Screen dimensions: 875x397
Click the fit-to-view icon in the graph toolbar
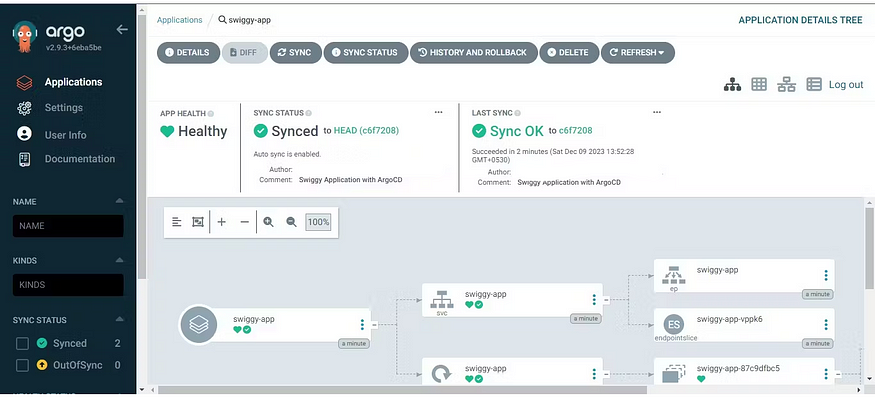tap(198, 222)
